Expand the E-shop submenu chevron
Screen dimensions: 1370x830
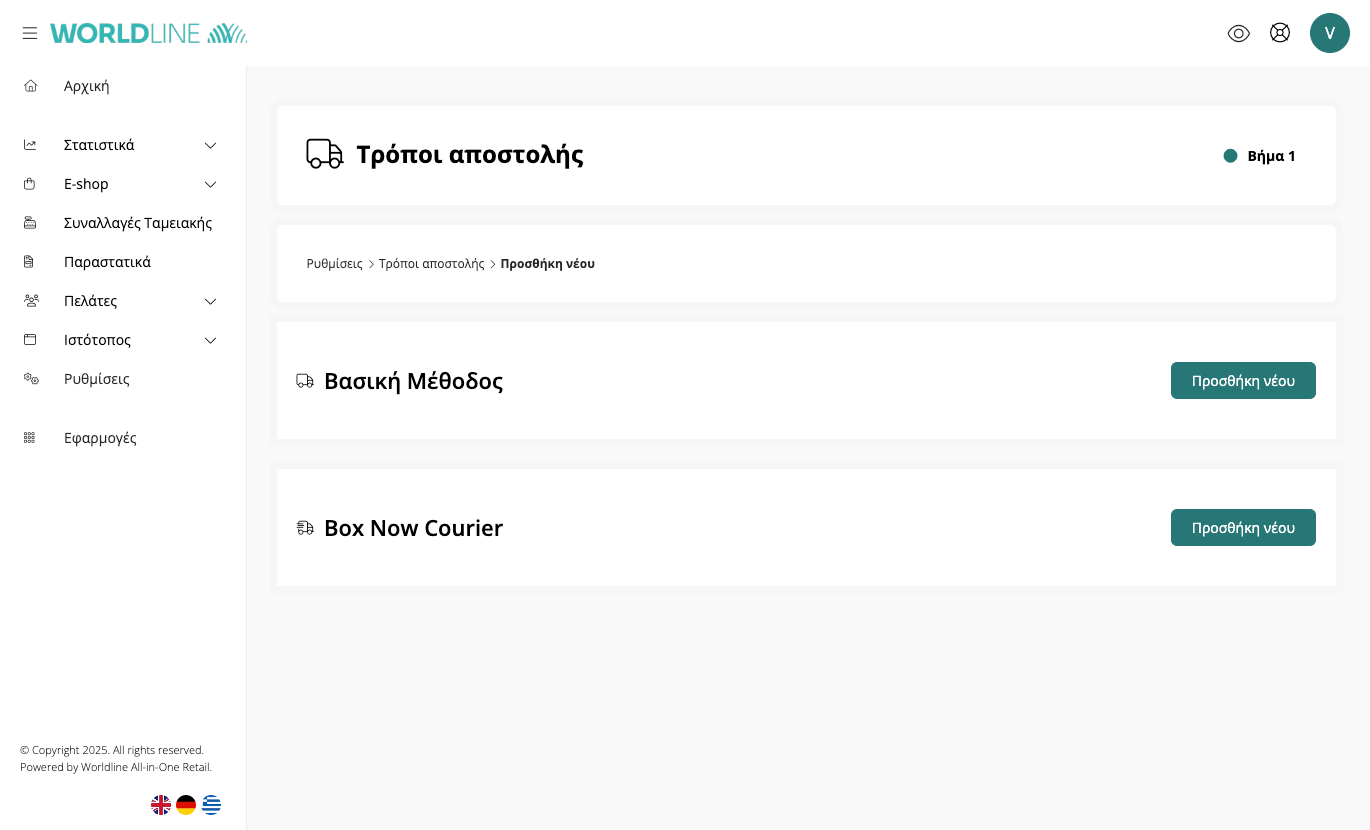pyautogui.click(x=210, y=184)
